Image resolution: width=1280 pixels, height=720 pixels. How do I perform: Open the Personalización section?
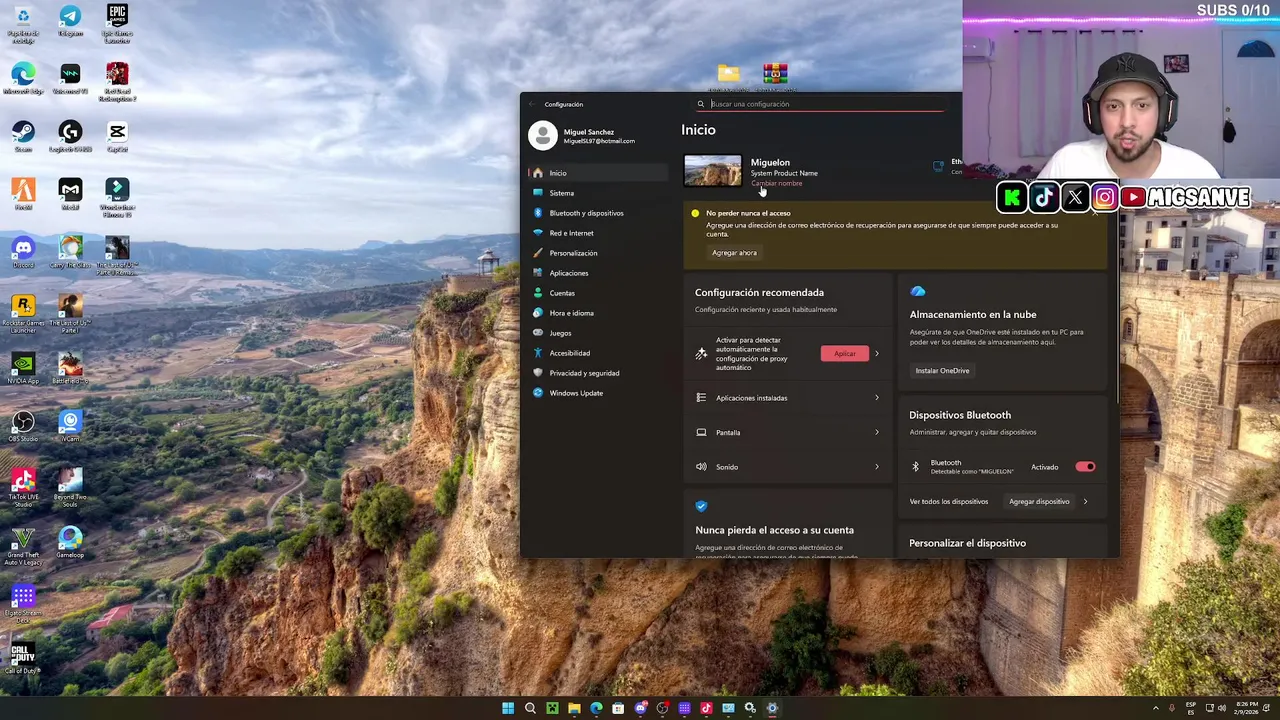point(597,253)
